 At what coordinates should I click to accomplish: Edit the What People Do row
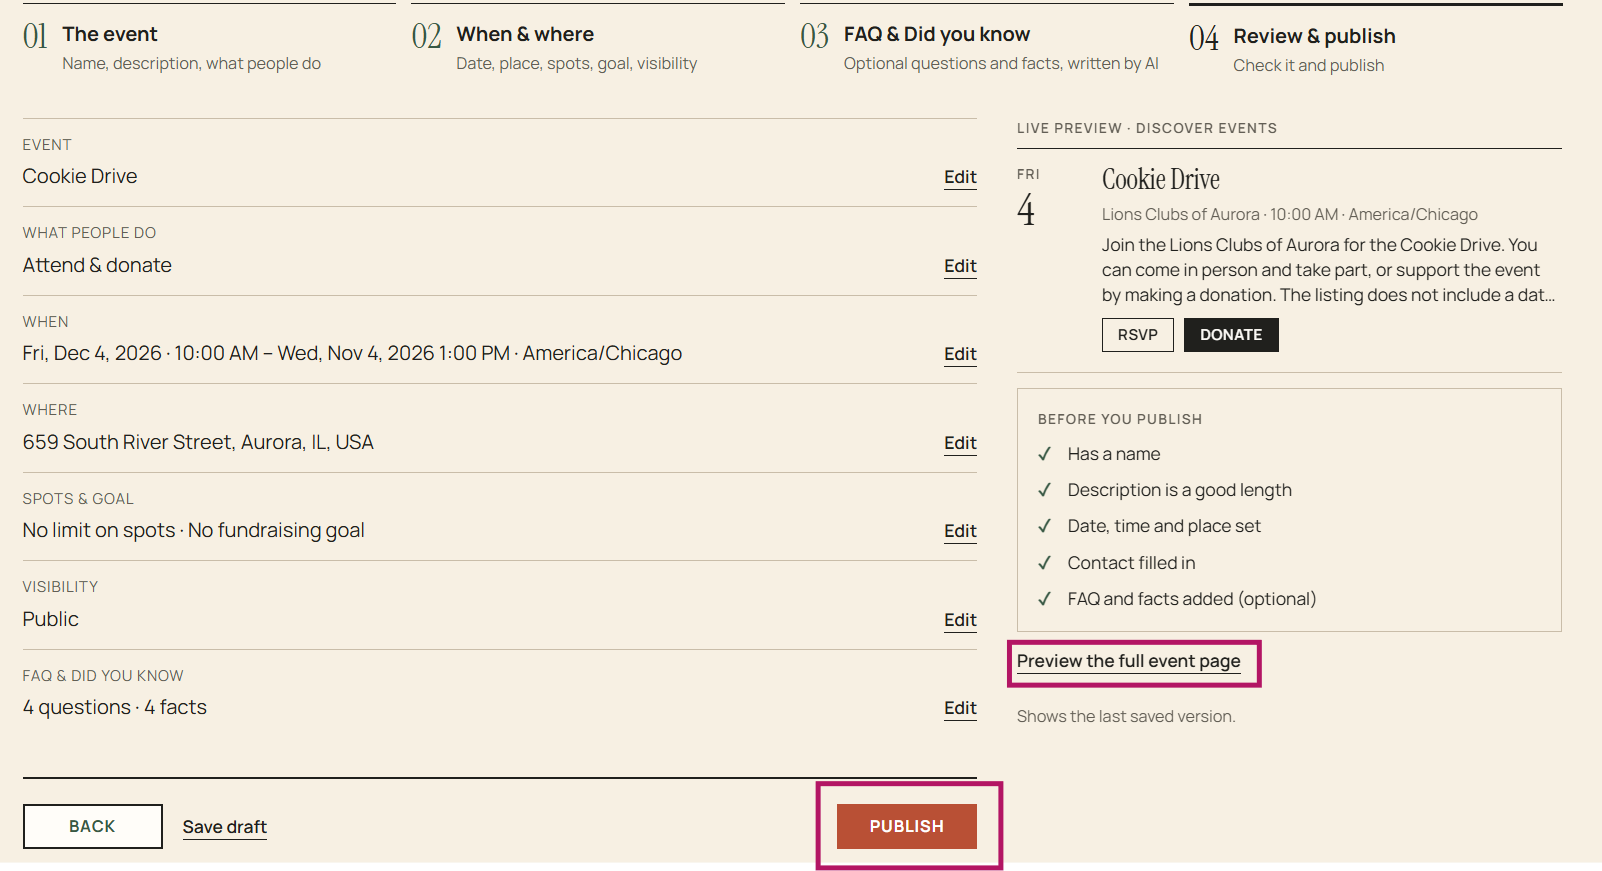pos(960,266)
